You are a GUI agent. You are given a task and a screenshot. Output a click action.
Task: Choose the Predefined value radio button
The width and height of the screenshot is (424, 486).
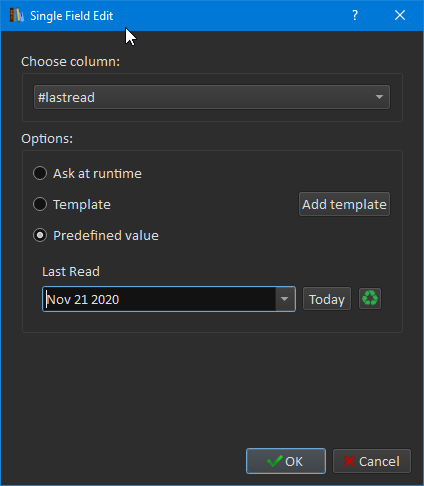coord(96,235)
